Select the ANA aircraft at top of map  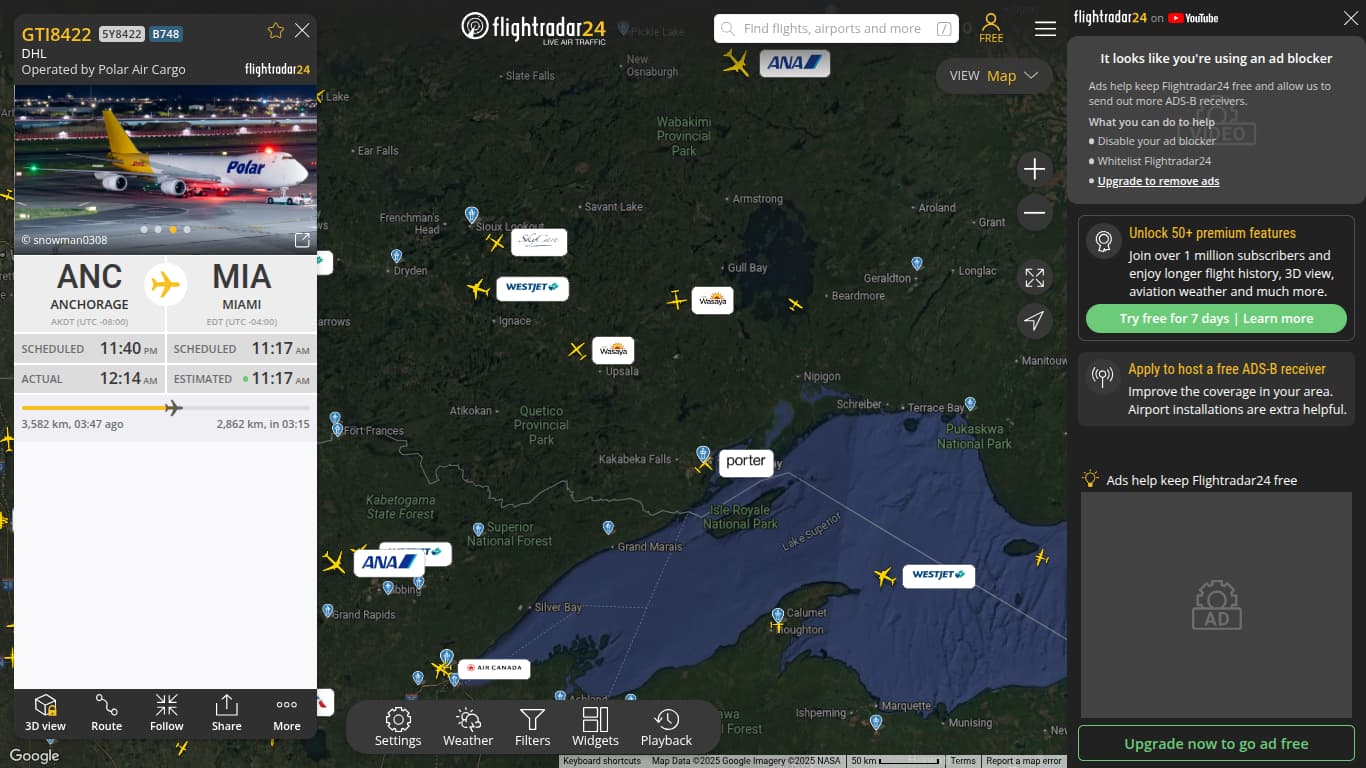tap(736, 63)
